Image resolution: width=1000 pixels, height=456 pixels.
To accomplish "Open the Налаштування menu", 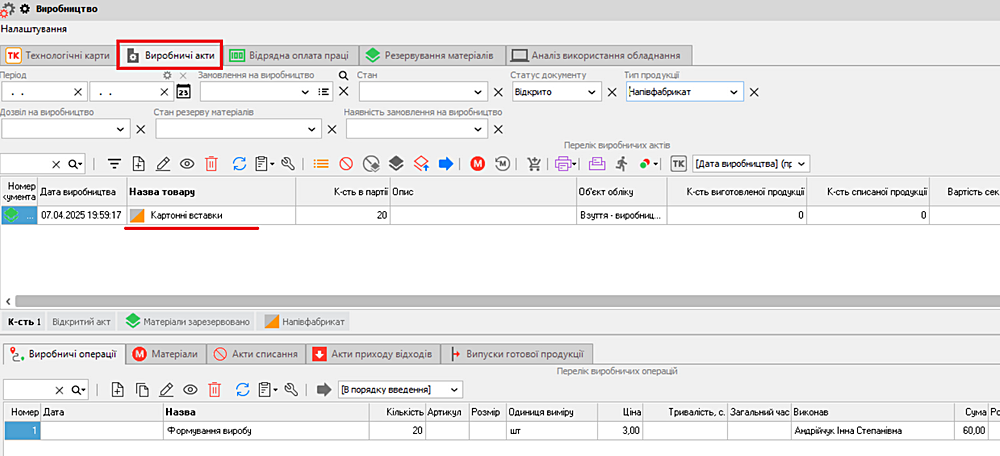I will point(34,29).
